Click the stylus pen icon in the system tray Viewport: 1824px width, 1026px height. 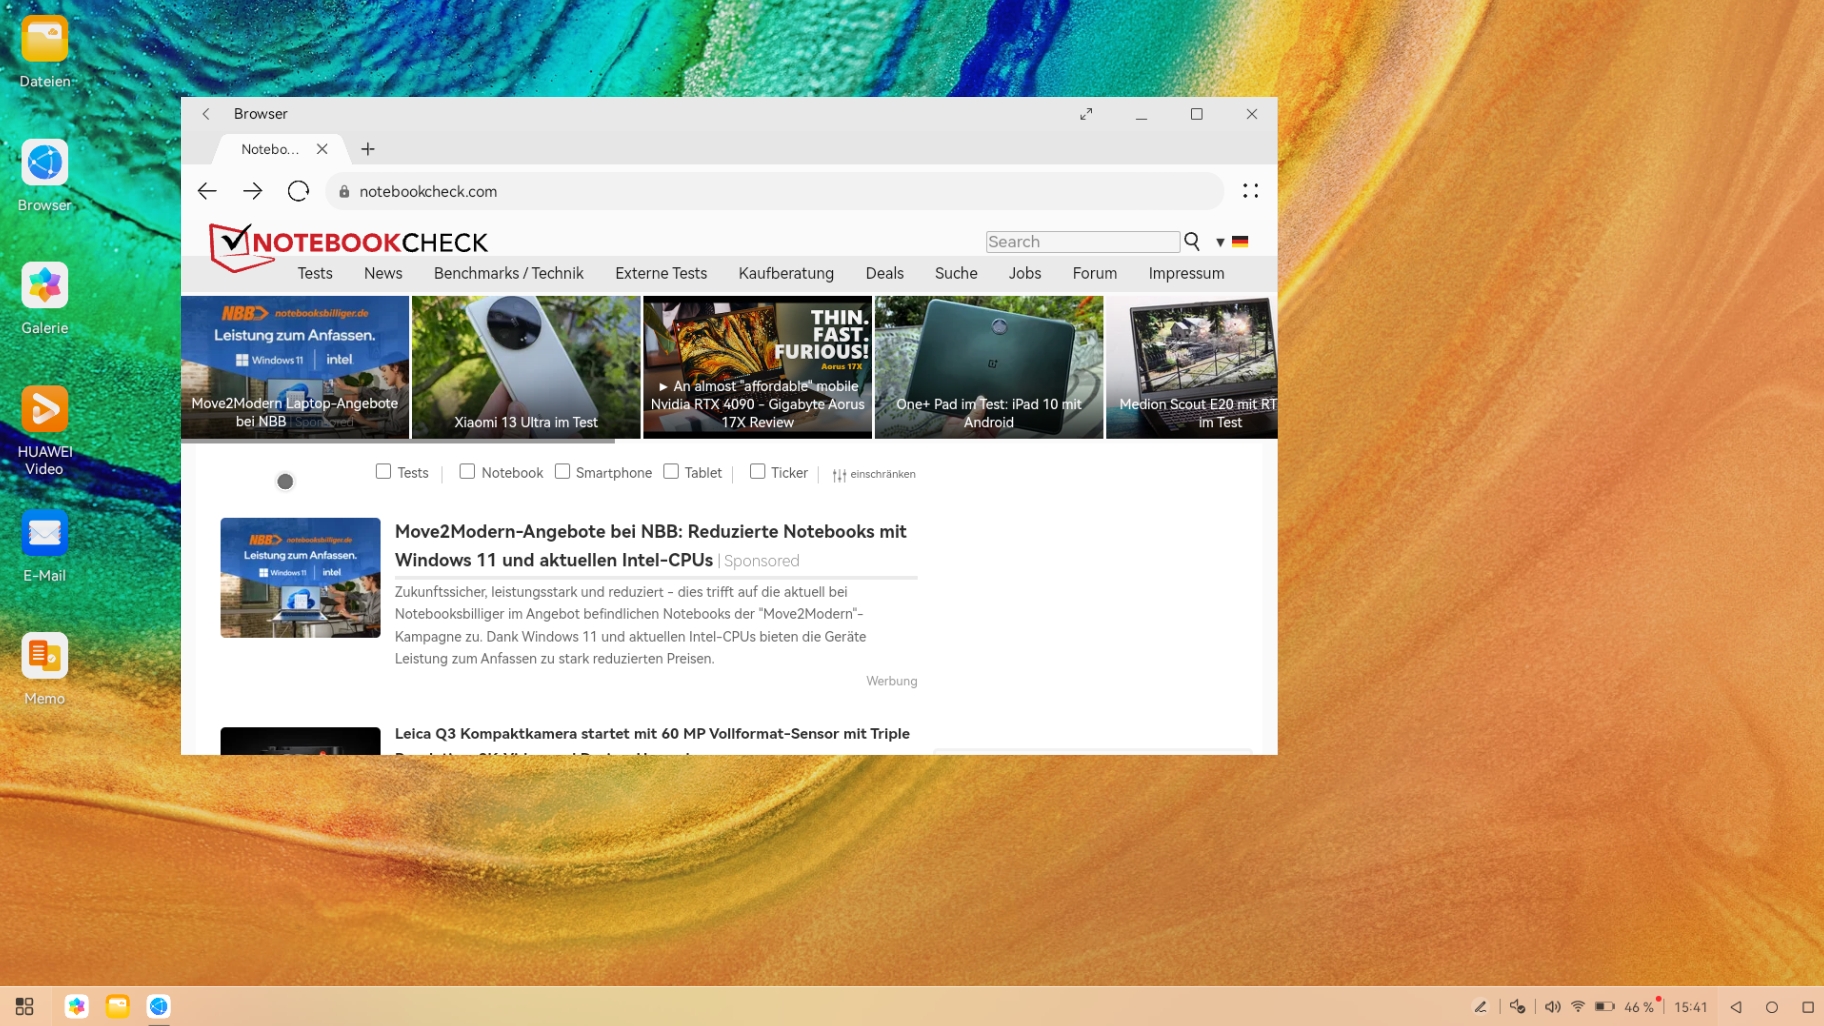[1481, 1007]
